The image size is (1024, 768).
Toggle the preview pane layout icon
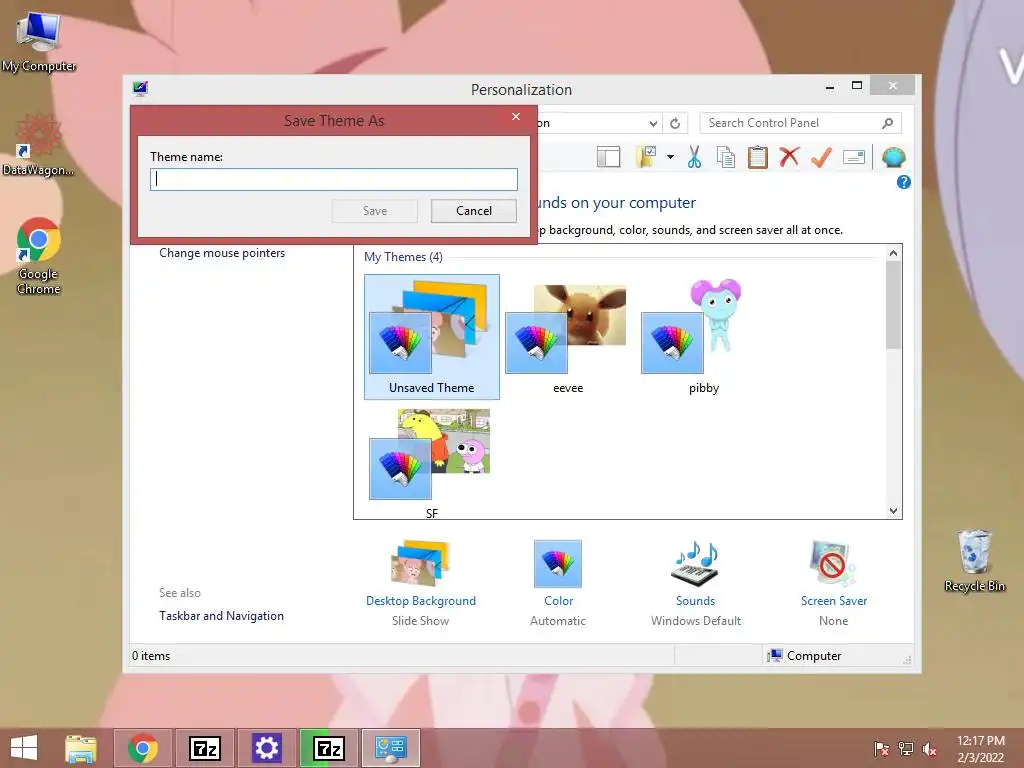pyautogui.click(x=608, y=157)
